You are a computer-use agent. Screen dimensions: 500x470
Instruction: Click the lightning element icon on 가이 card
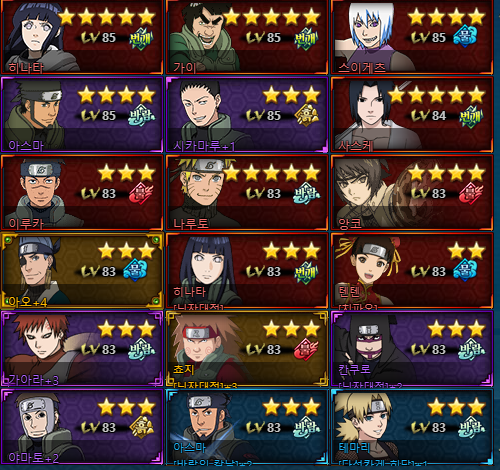click(306, 38)
